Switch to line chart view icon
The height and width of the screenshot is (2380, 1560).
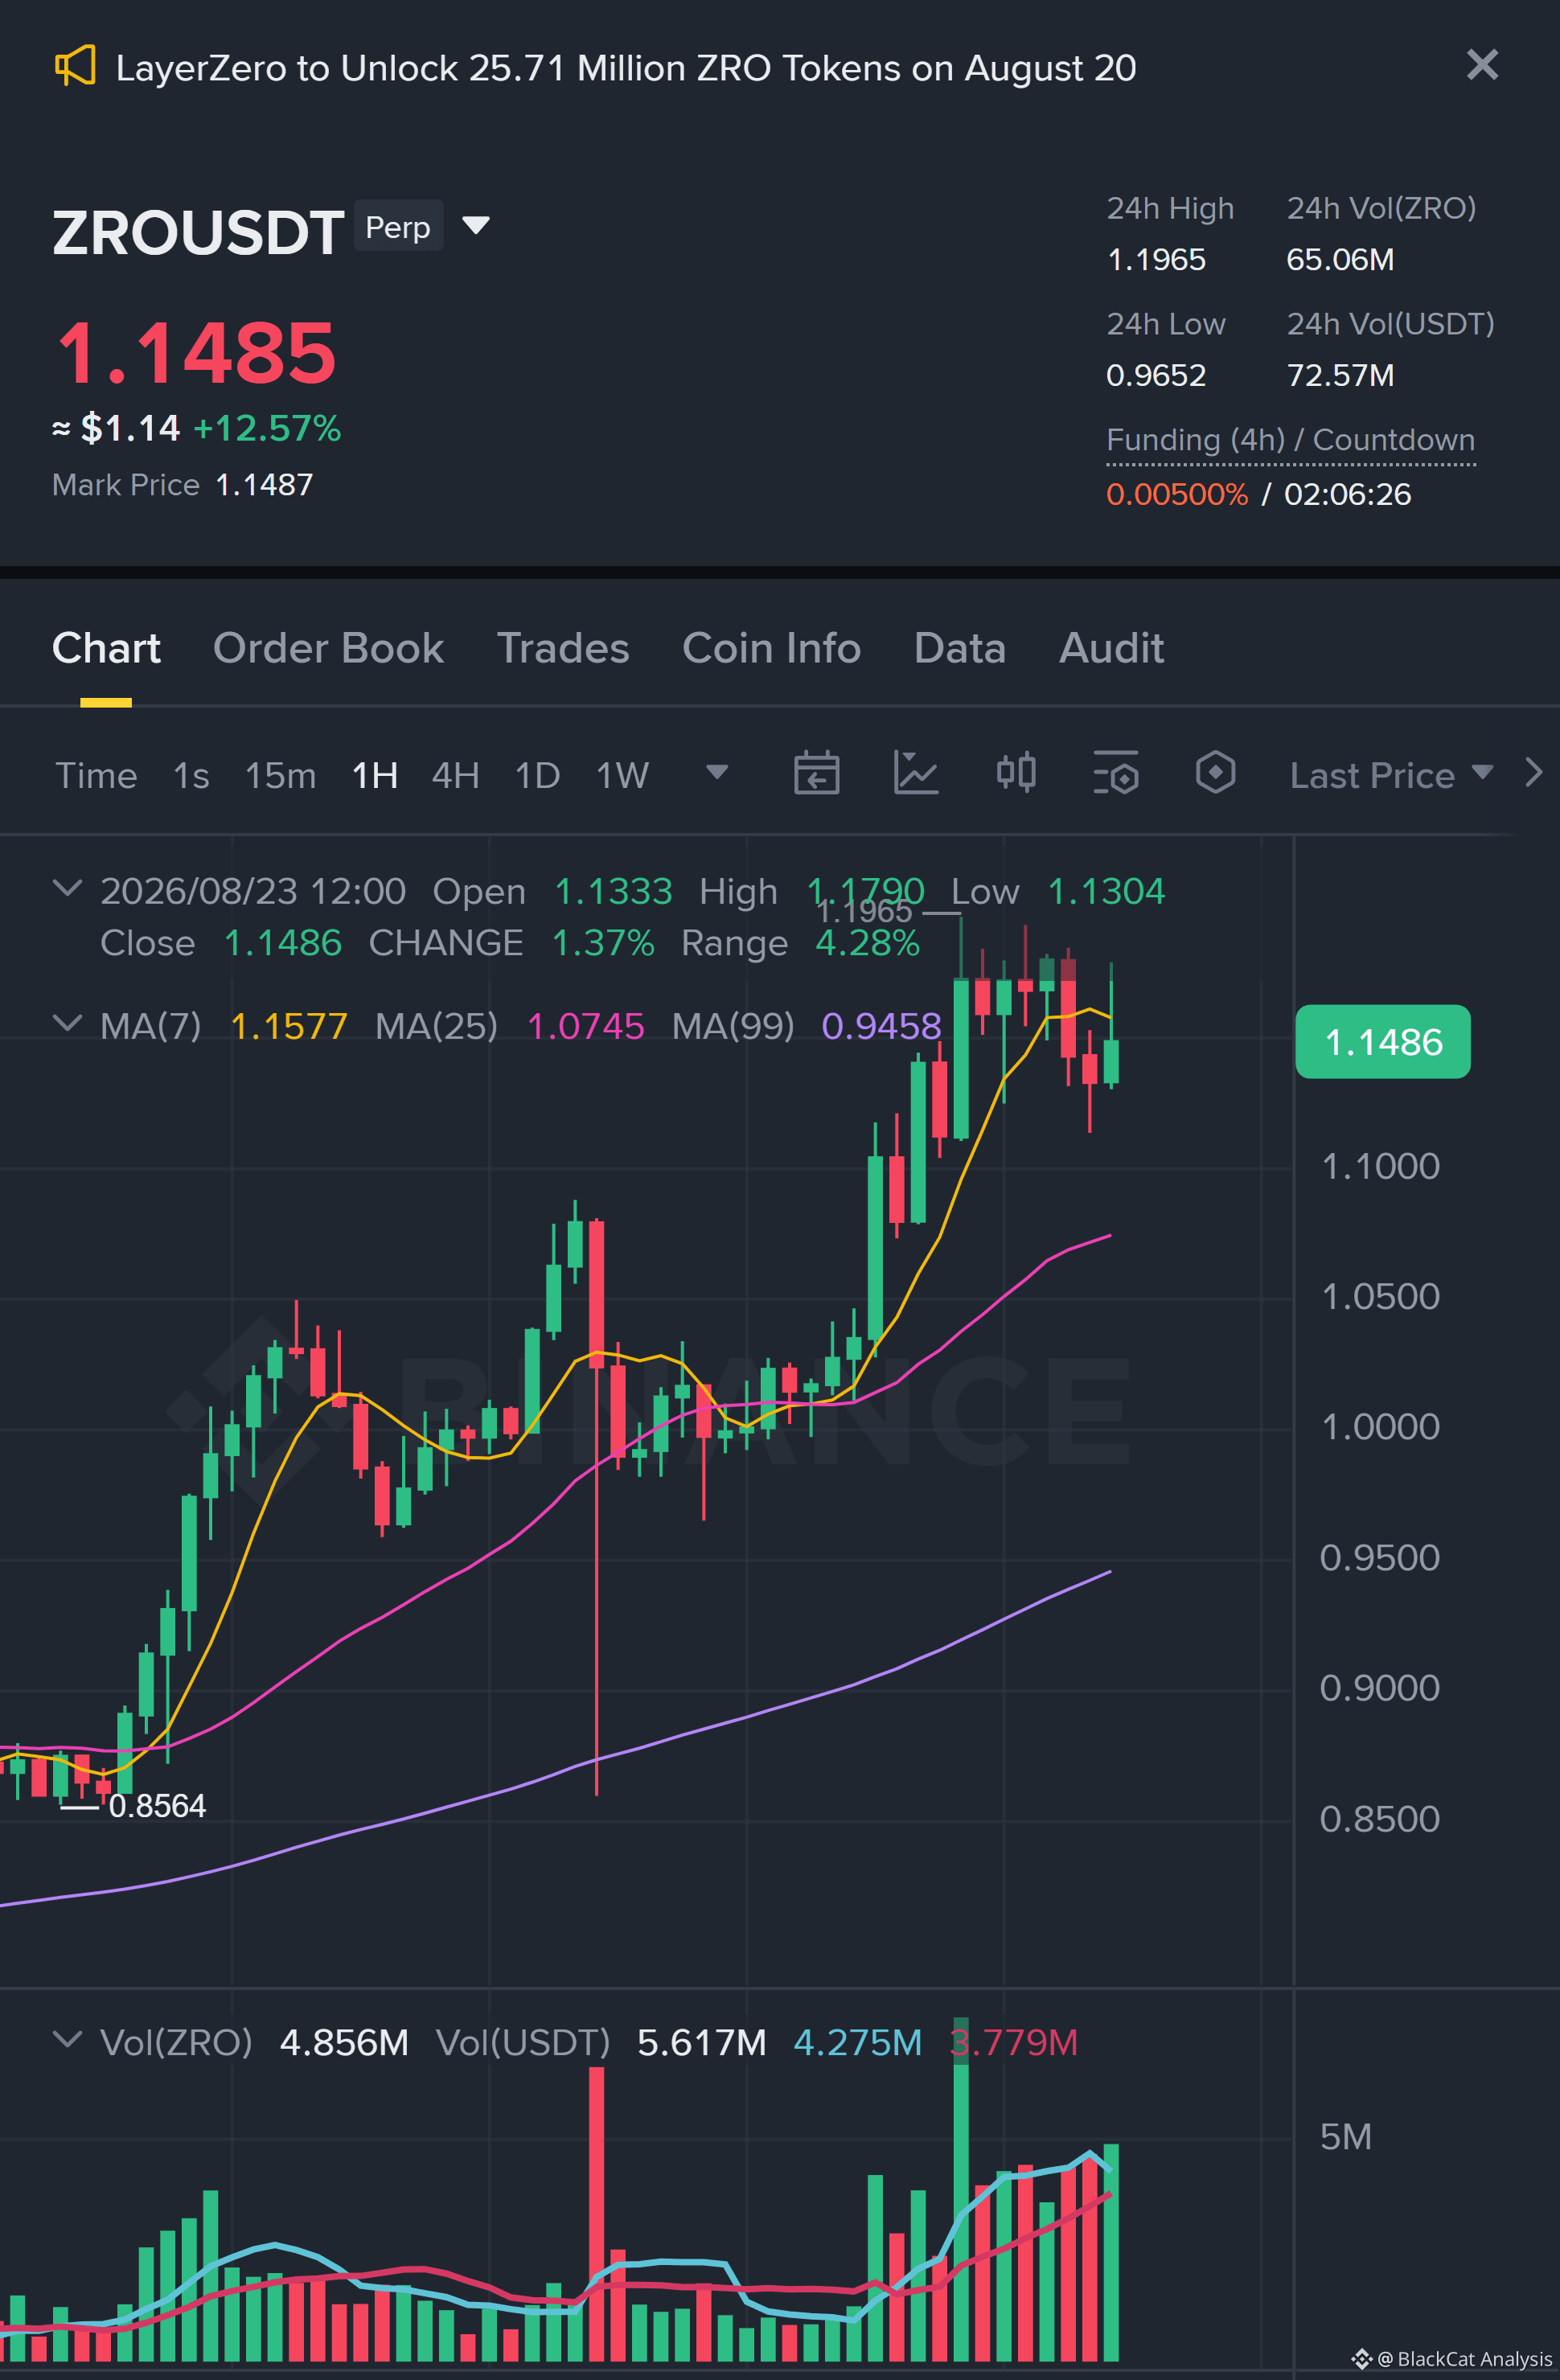coord(915,773)
